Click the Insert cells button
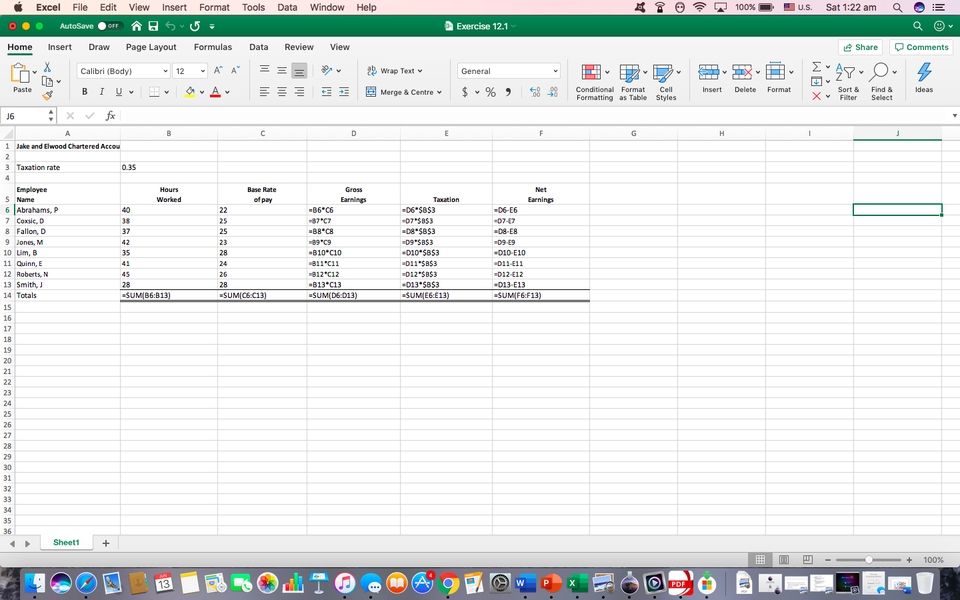The image size is (960, 600). (x=711, y=78)
